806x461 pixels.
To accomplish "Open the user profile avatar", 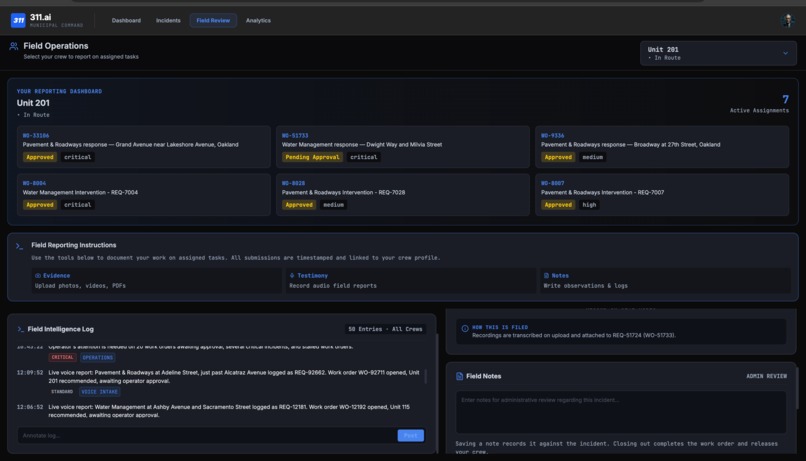I will pyautogui.click(x=787, y=21).
